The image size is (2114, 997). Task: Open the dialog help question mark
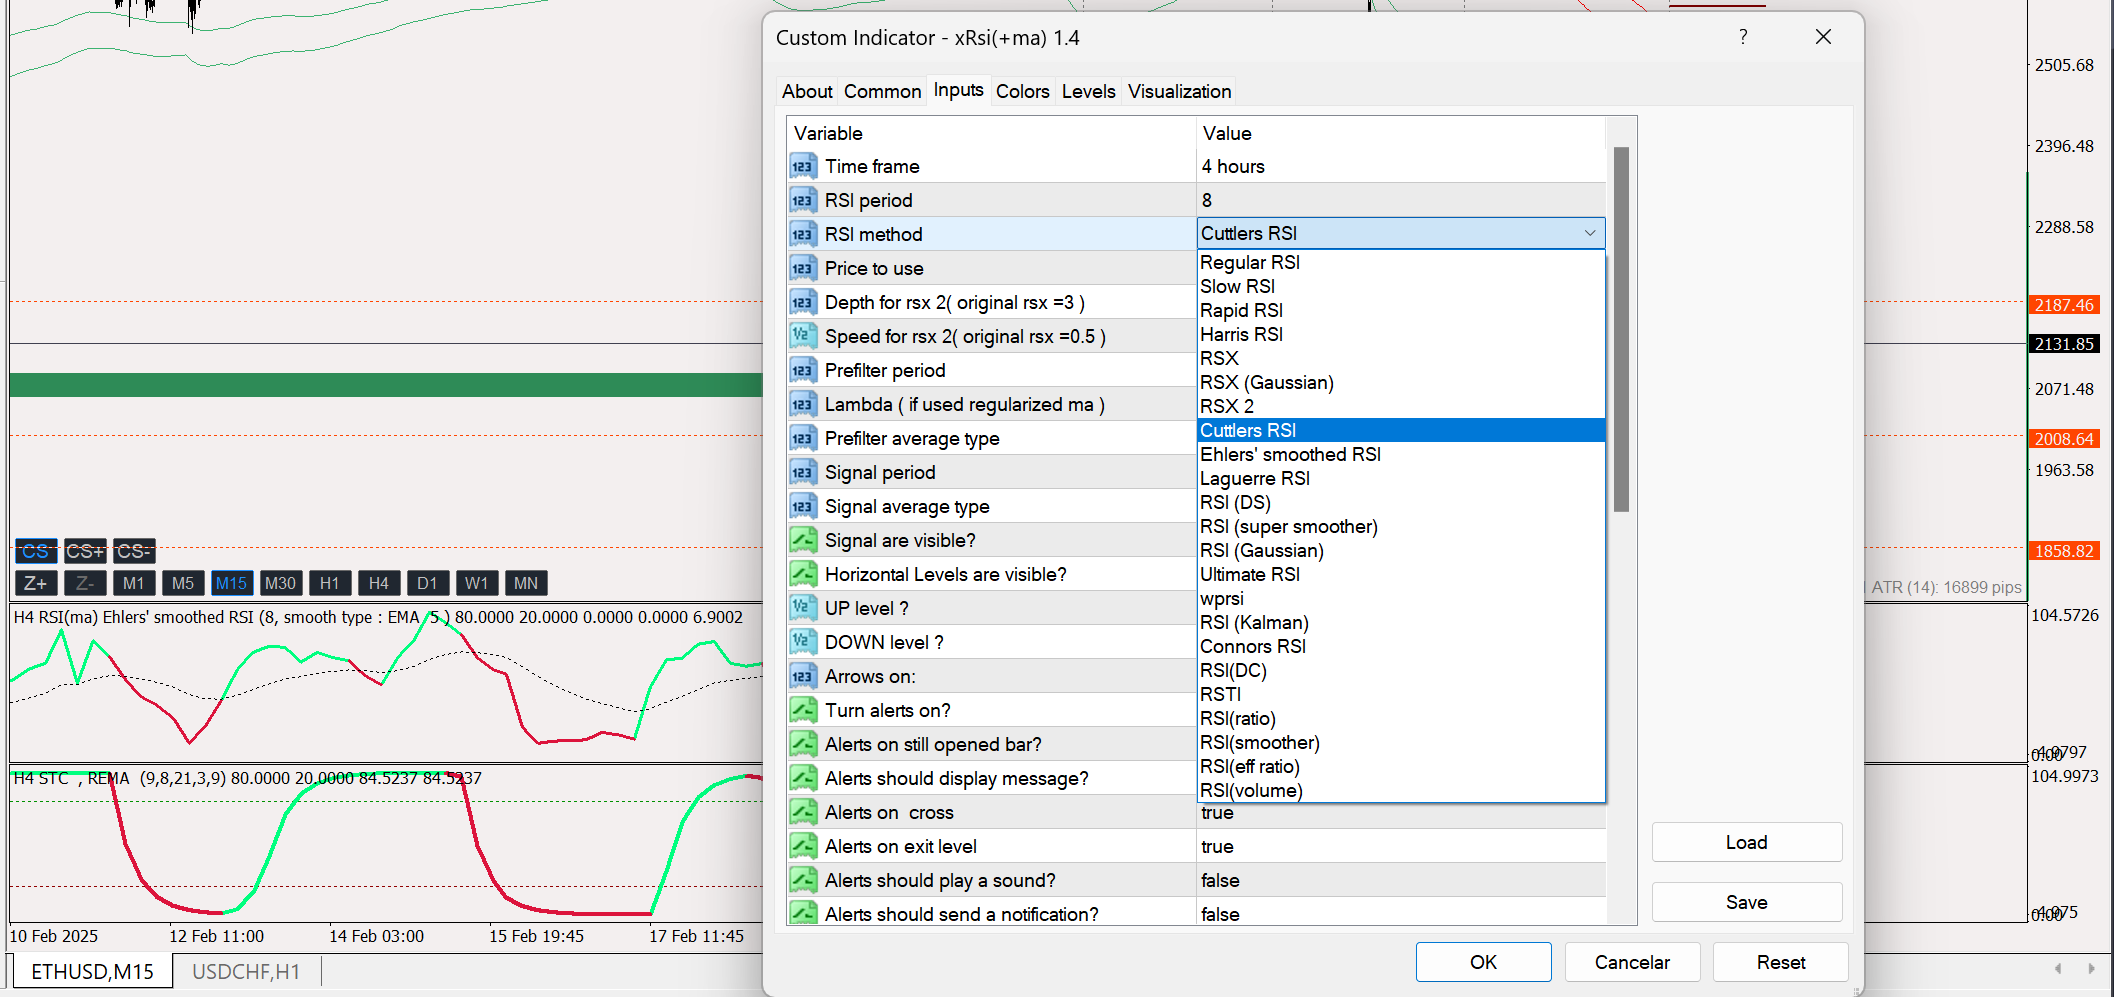[x=1743, y=37]
